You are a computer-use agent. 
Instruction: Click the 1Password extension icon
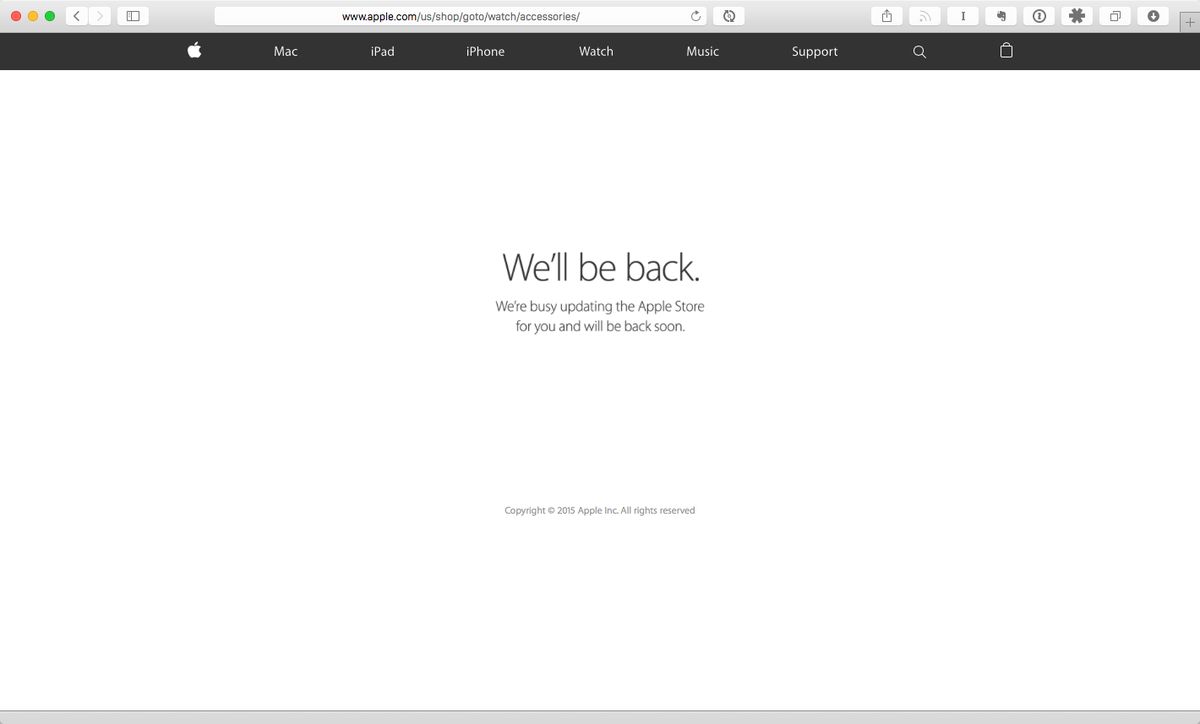1039,16
